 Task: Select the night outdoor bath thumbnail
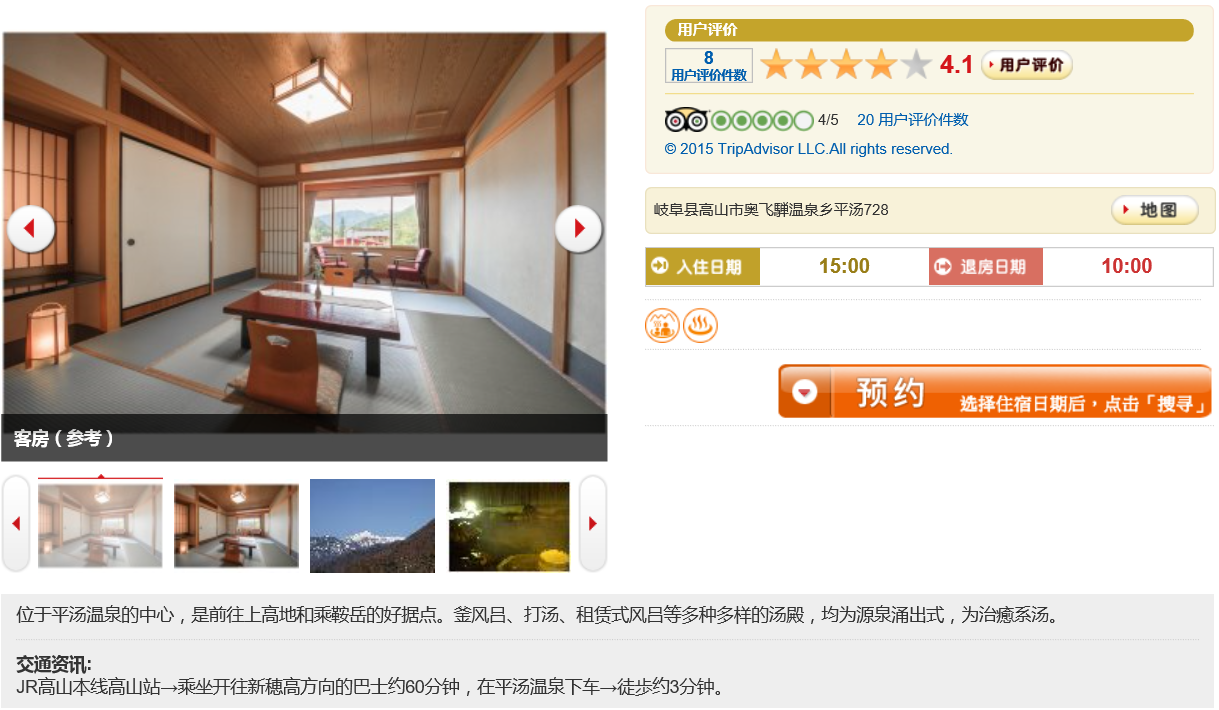tap(509, 526)
